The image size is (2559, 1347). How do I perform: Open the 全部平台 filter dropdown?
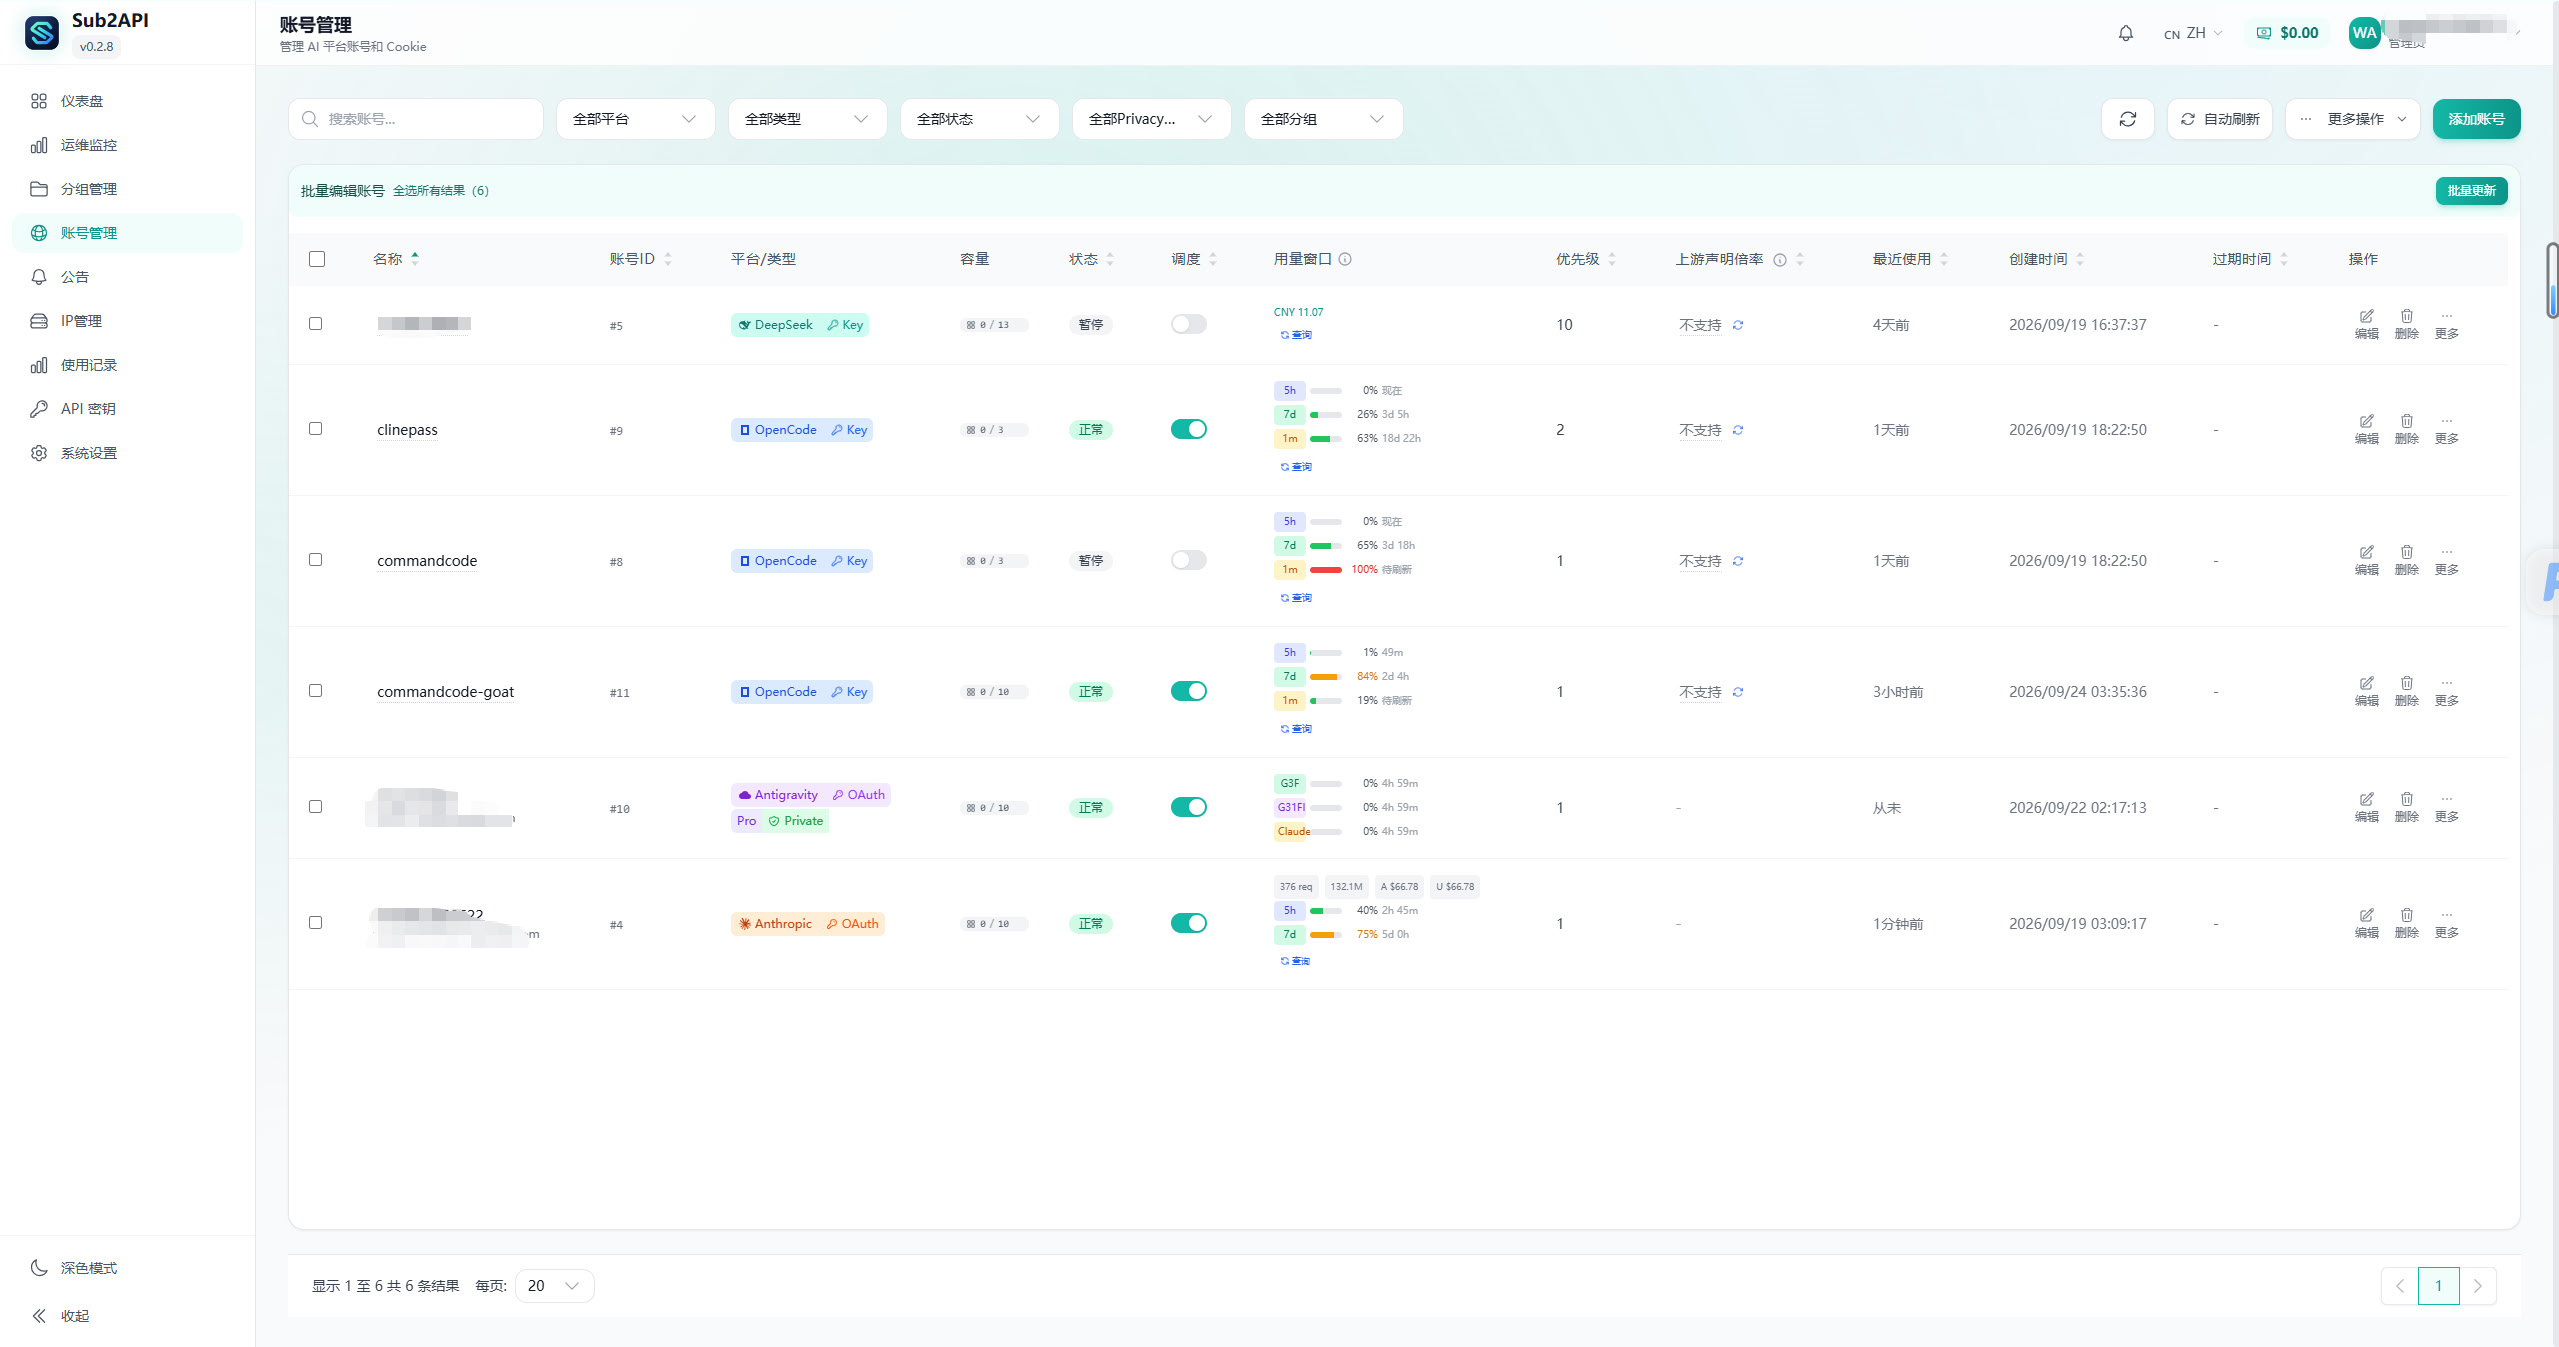click(x=635, y=119)
